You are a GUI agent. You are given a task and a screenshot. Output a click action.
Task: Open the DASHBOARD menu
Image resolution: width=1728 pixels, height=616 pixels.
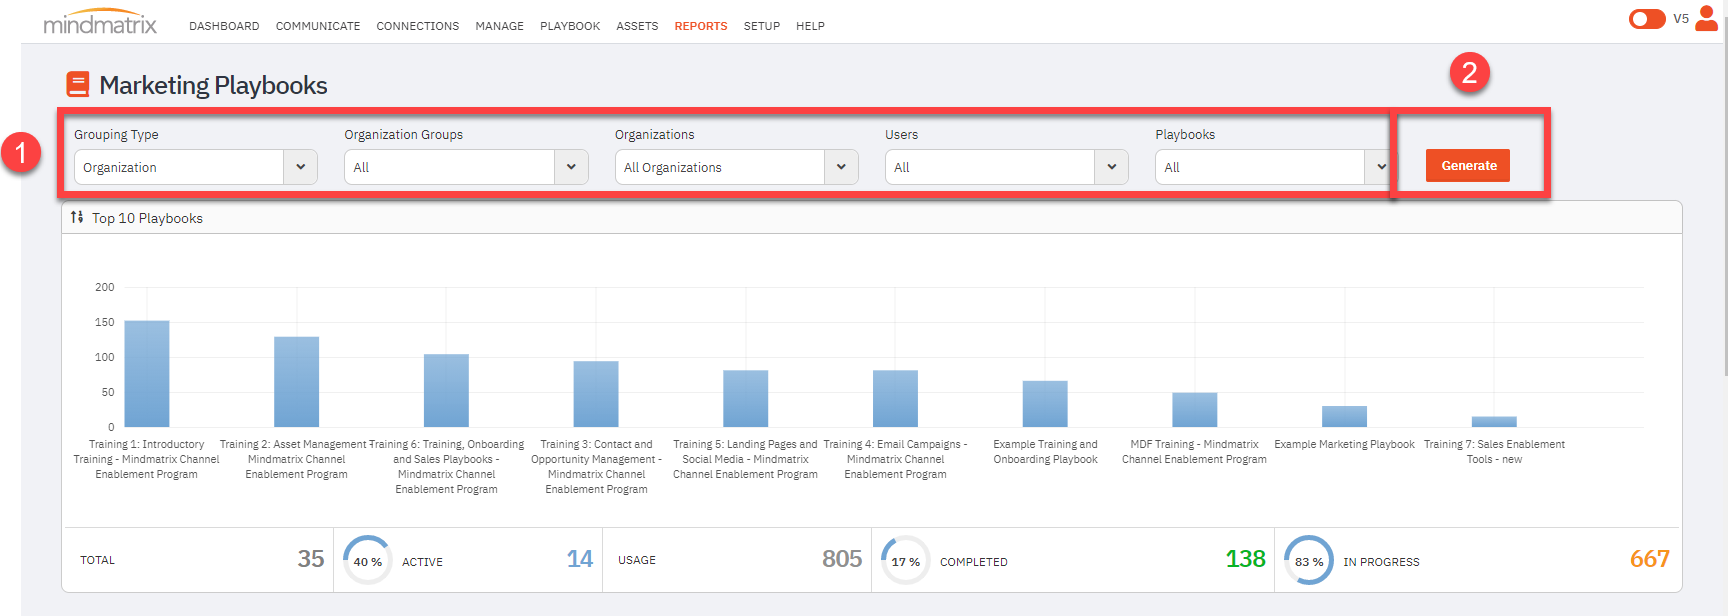pyautogui.click(x=224, y=26)
